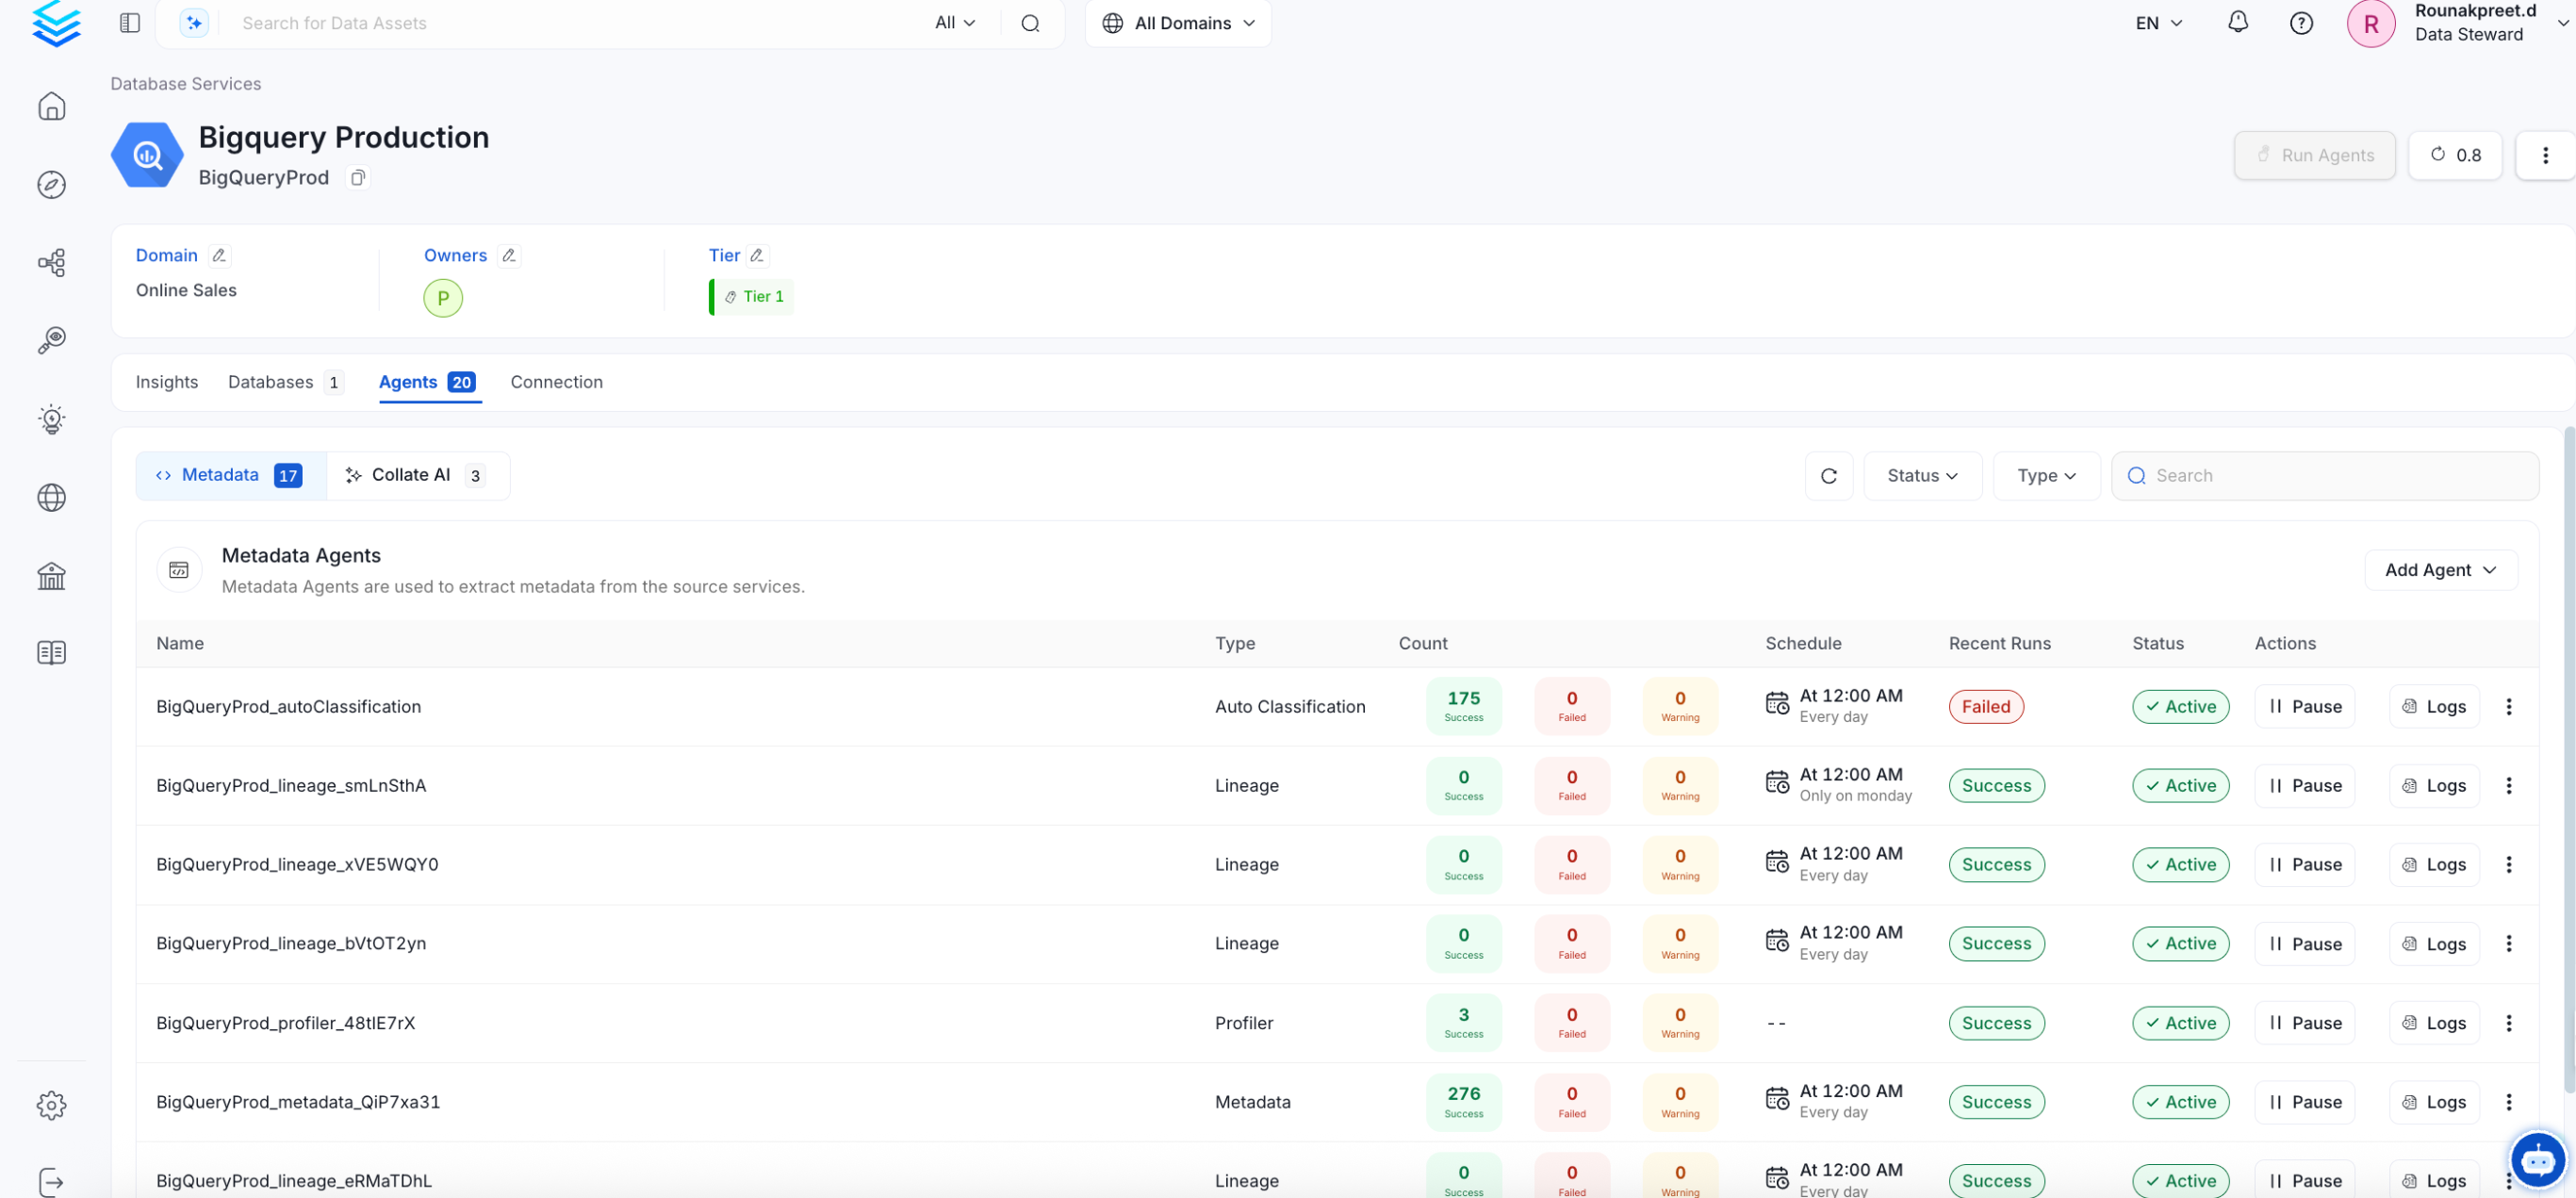Toggle the left sidebar collapse icon
The width and height of the screenshot is (2576, 1198).
pyautogui.click(x=130, y=23)
